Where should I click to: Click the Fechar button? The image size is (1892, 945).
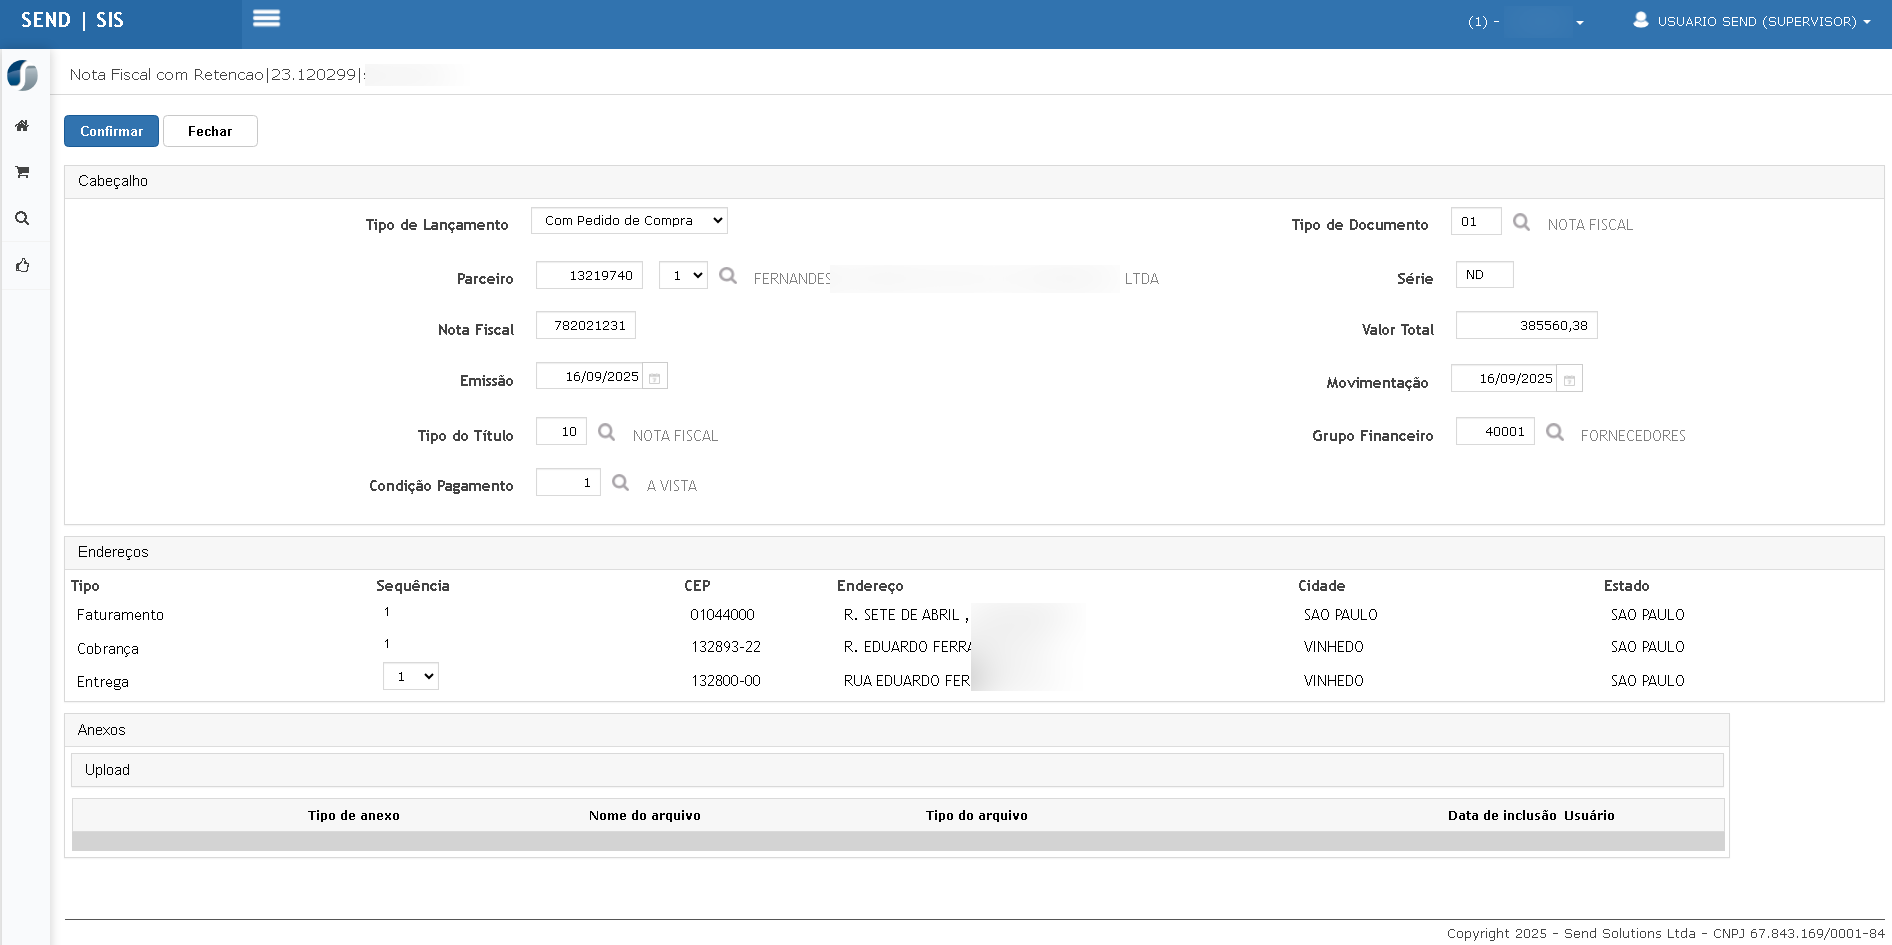pos(210,131)
